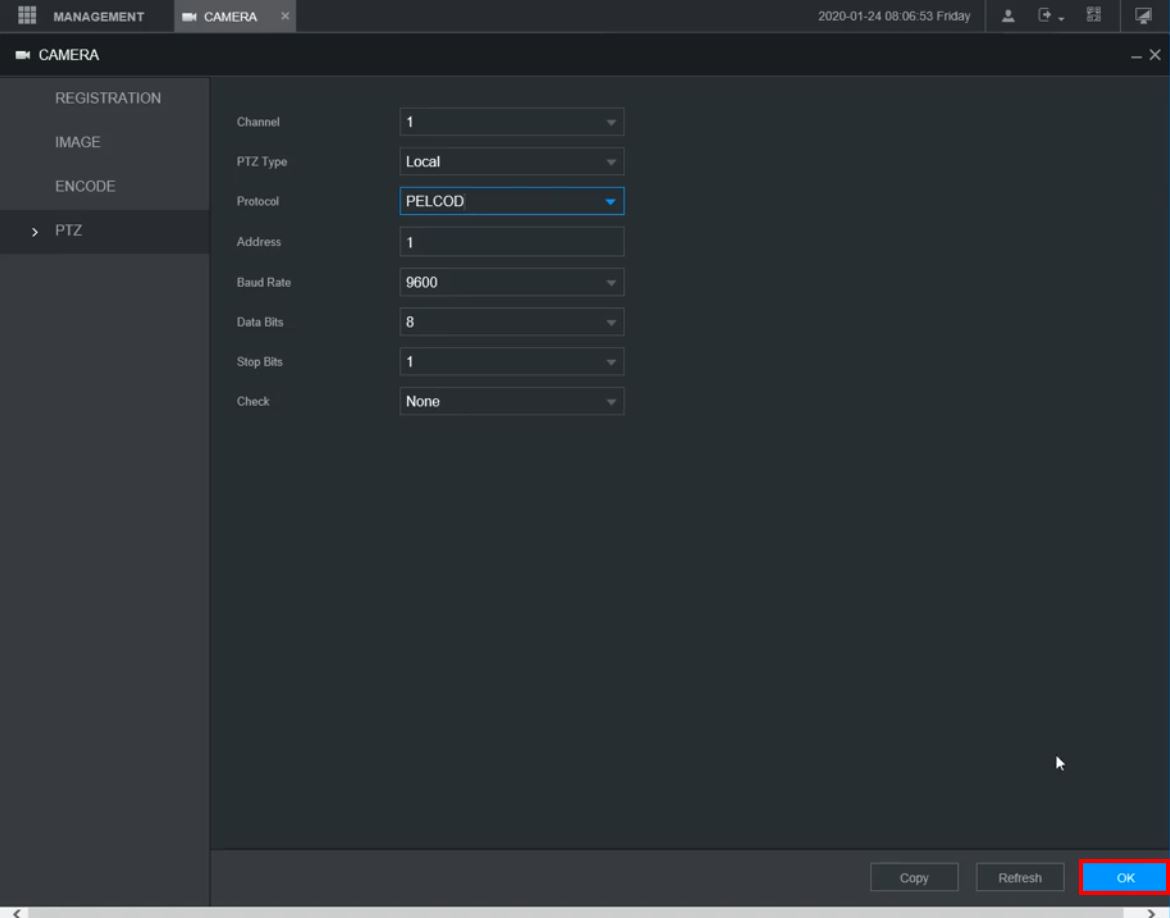Expand the PTZ Type dropdown
Viewport: 1170px width, 918px height.
click(511, 162)
